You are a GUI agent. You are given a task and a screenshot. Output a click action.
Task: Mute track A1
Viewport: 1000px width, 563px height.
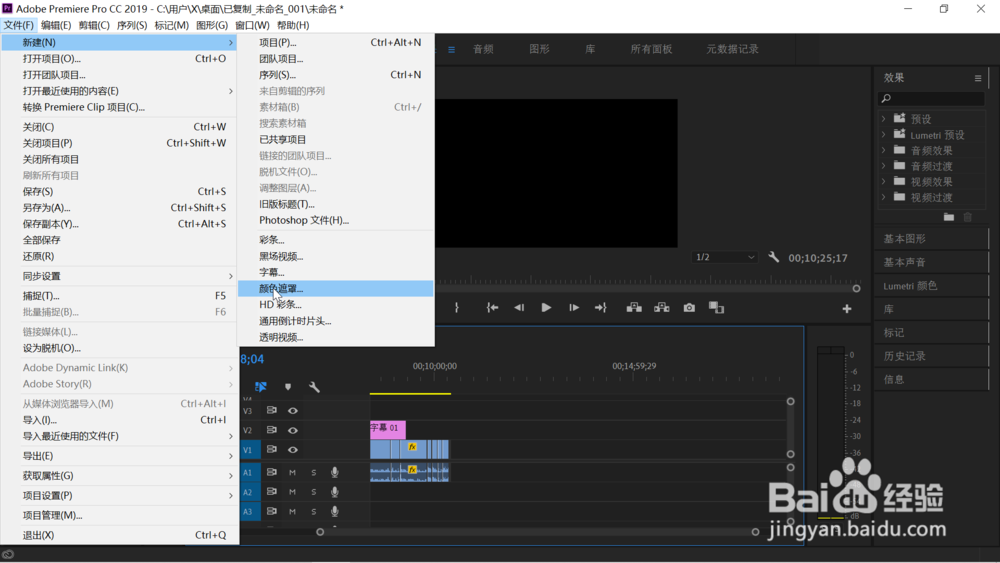292,472
